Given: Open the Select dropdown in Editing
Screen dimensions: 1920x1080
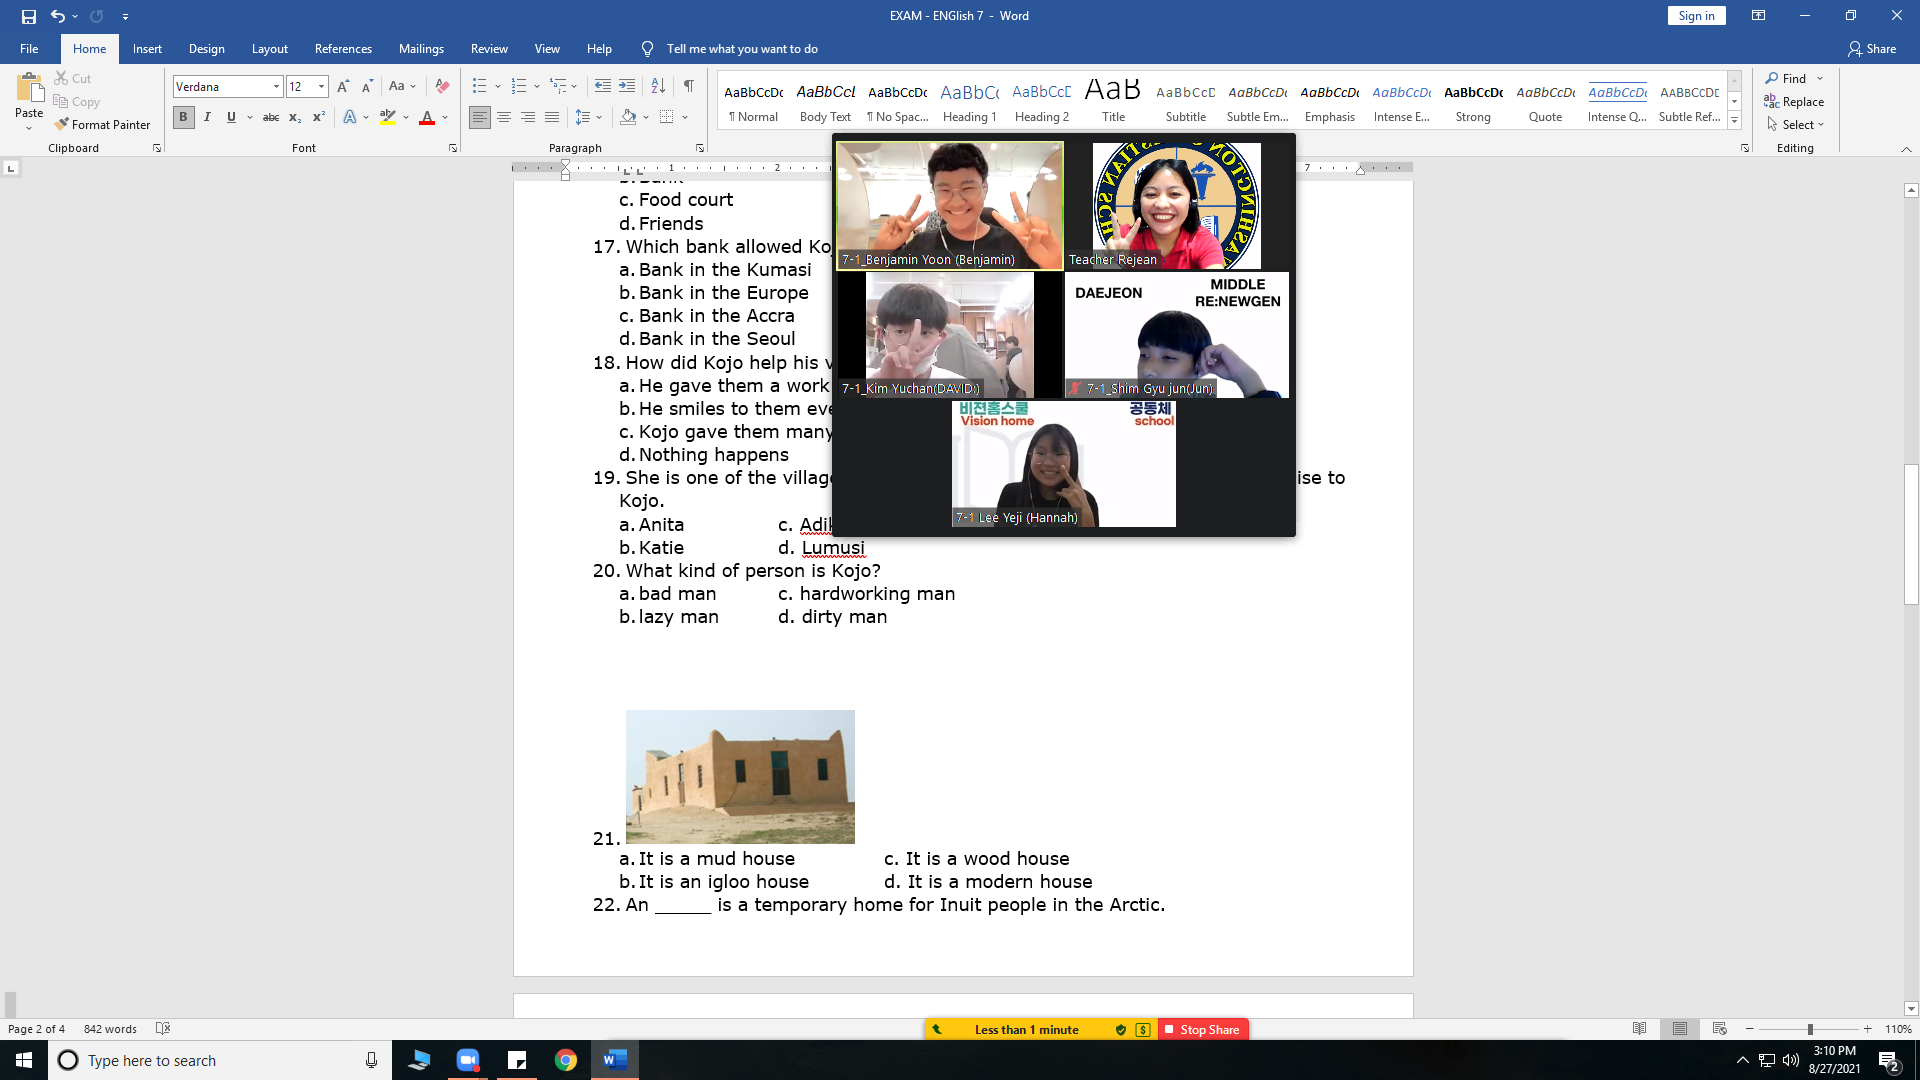Looking at the screenshot, I should pyautogui.click(x=1796, y=125).
